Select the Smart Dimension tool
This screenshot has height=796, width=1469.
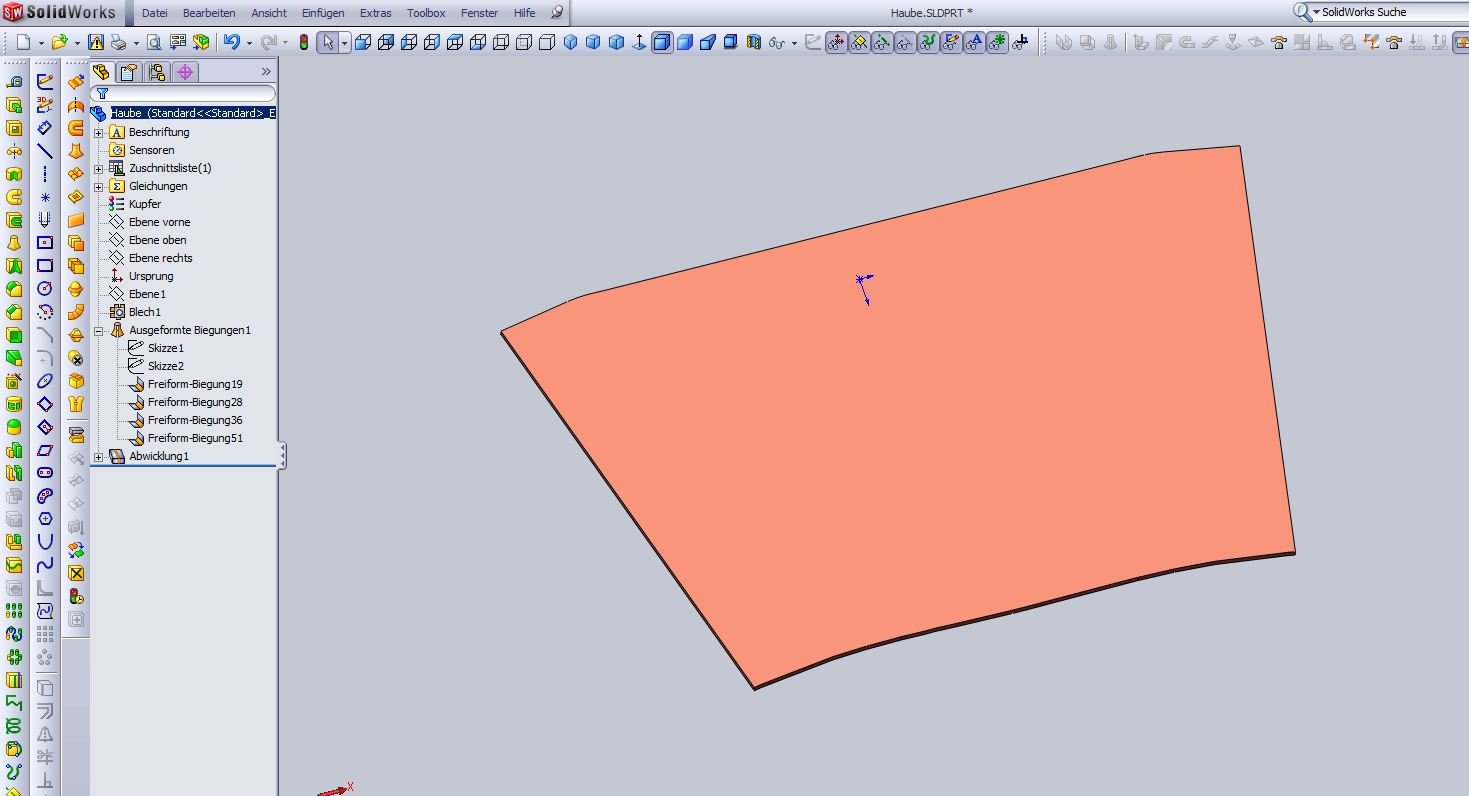pyautogui.click(x=45, y=128)
